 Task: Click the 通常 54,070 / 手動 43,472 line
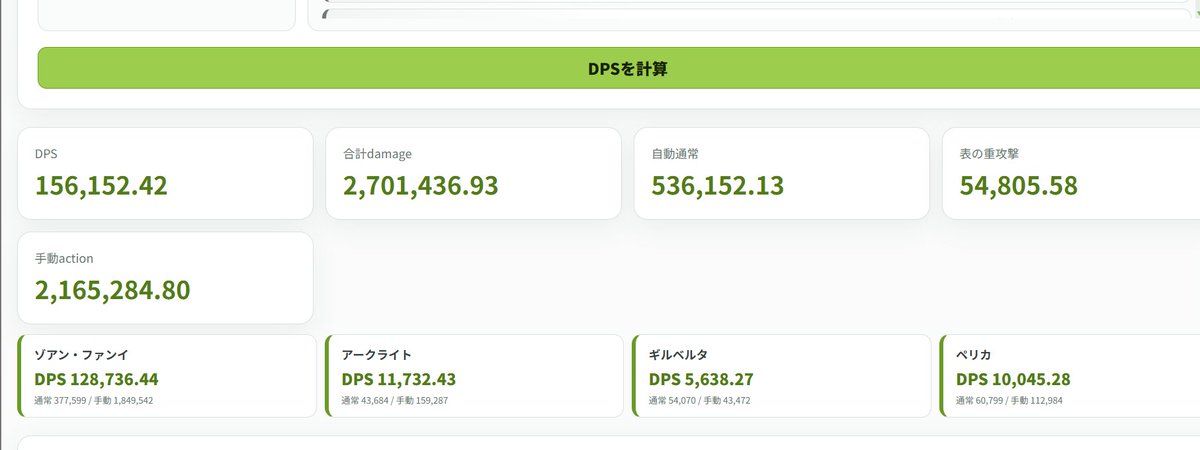[x=700, y=401]
